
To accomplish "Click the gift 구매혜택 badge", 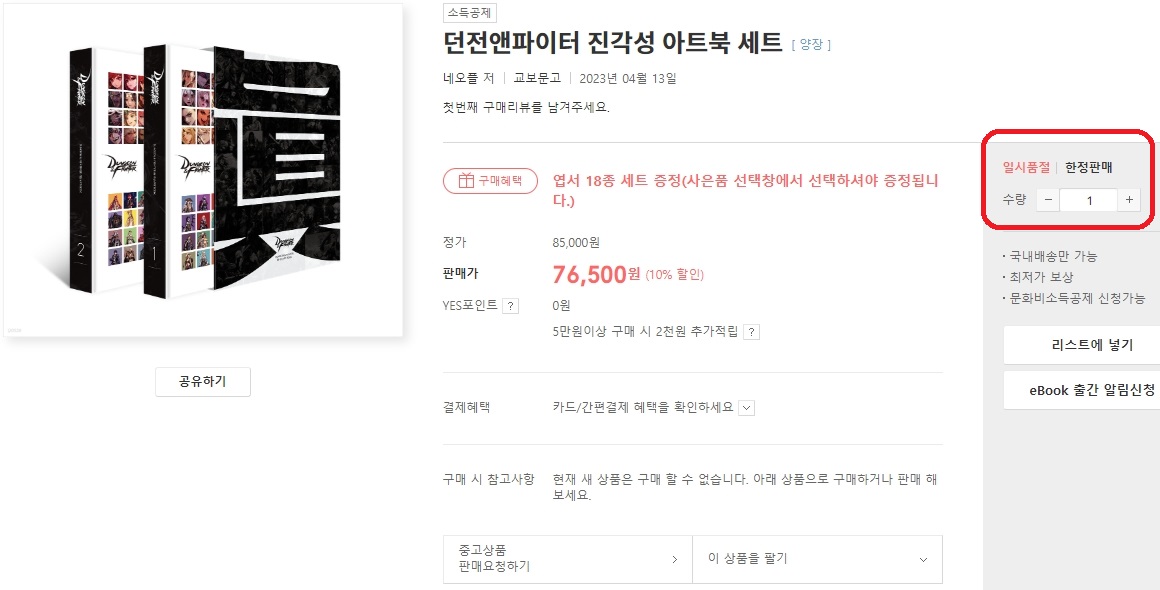I will (490, 181).
